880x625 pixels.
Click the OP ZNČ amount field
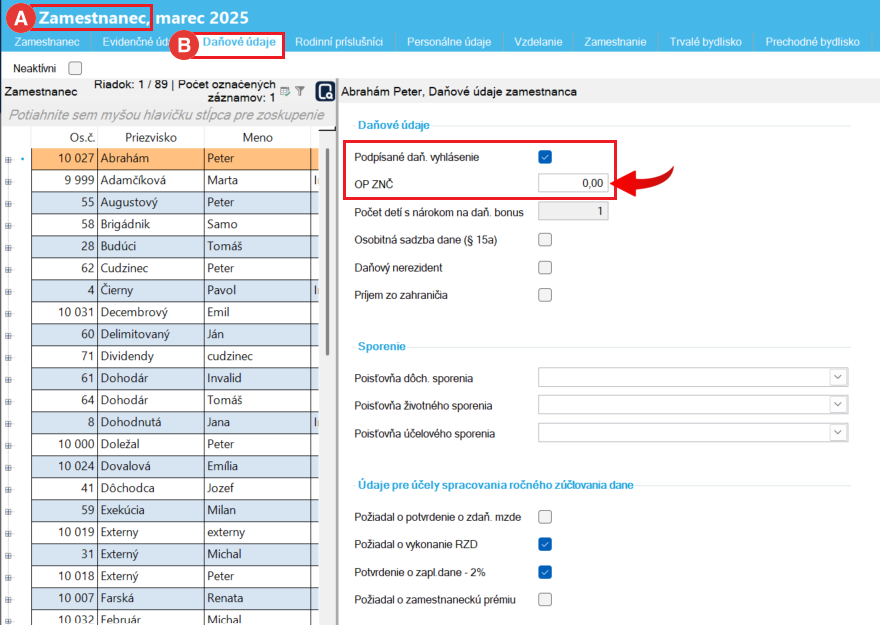(572, 183)
